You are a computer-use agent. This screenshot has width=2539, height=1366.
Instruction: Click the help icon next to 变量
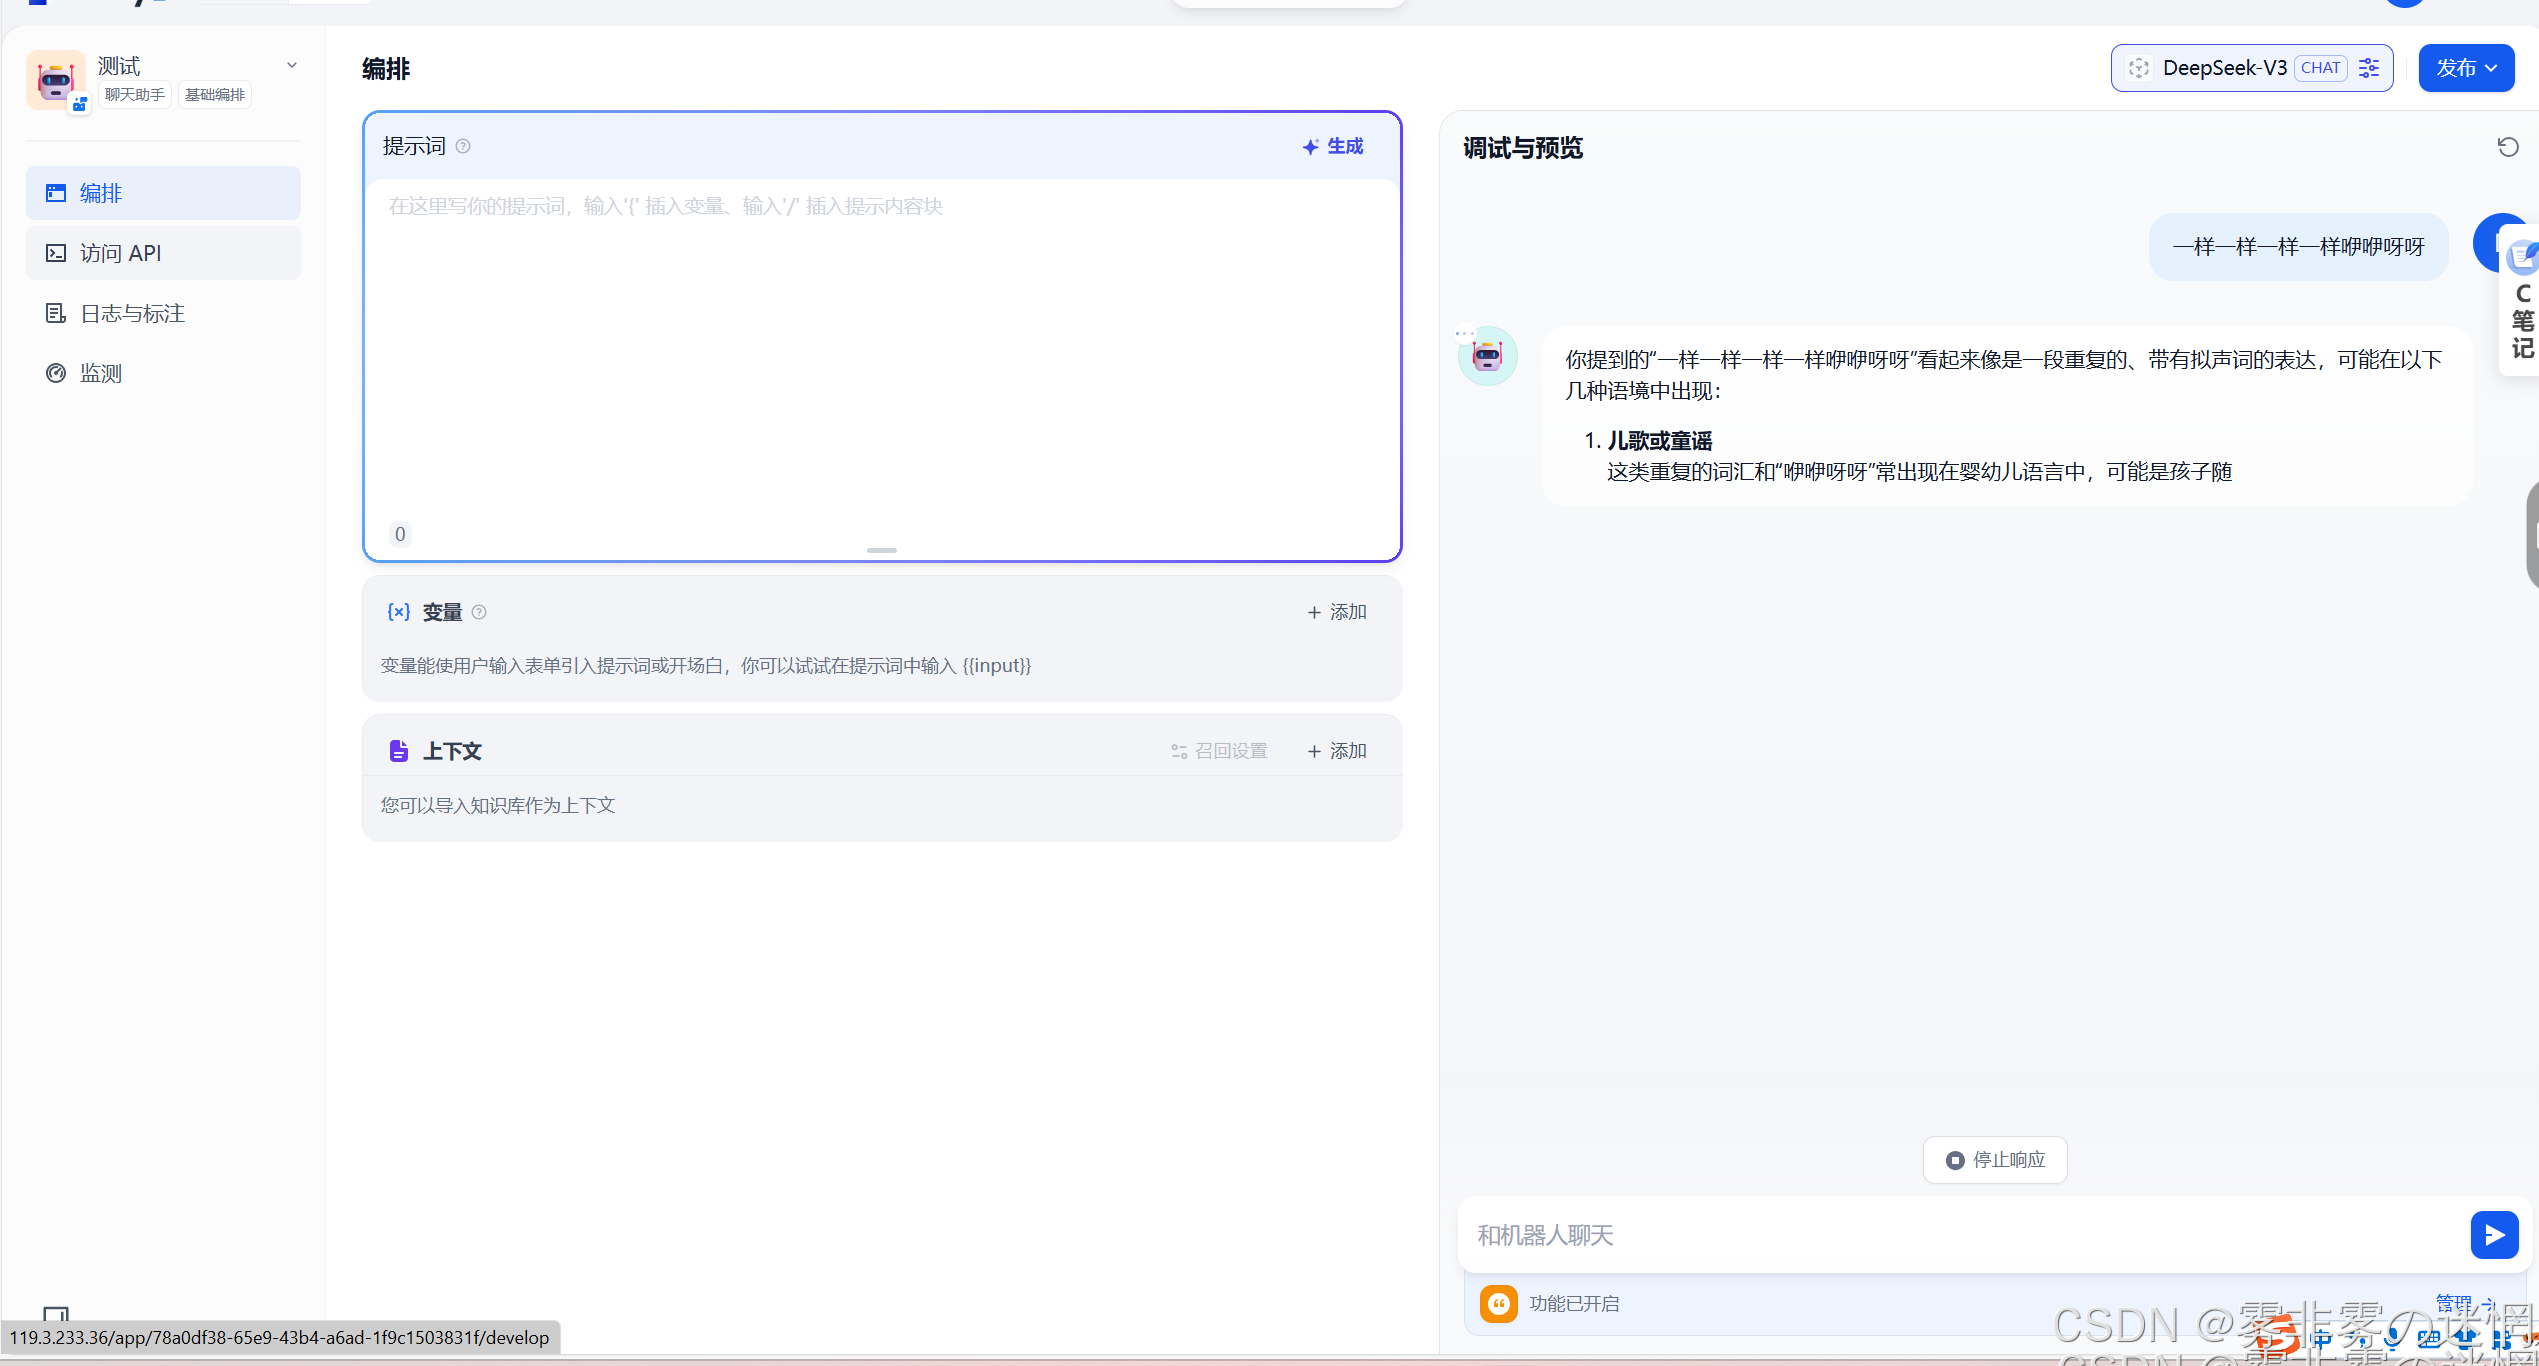pos(479,612)
